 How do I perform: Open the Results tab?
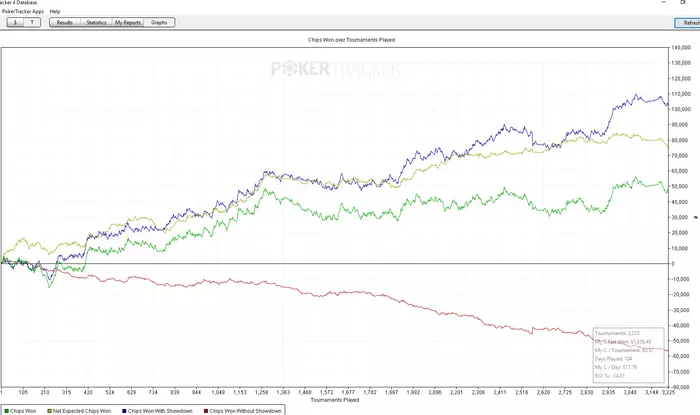point(65,22)
